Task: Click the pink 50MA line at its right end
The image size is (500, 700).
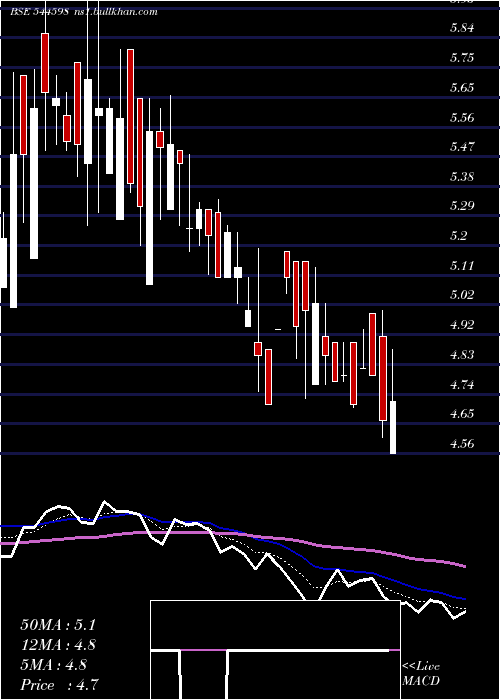Action: point(463,566)
